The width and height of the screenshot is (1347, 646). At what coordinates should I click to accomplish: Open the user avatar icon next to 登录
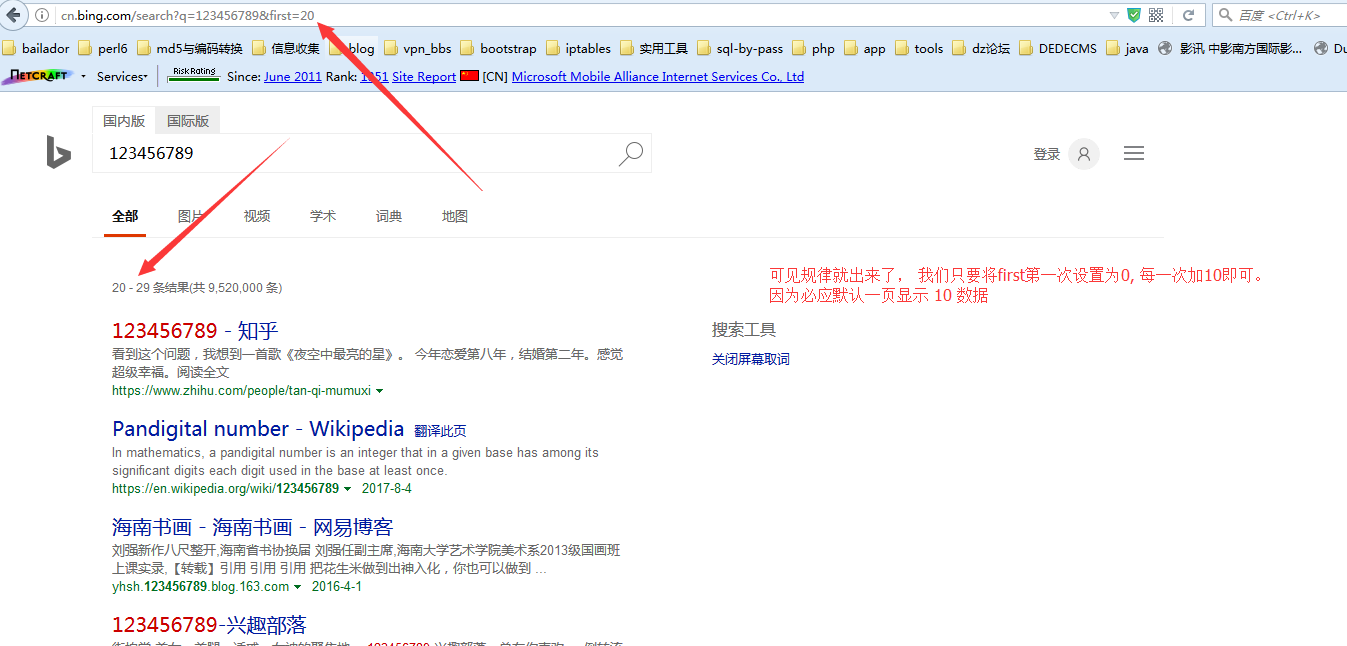click(1084, 154)
